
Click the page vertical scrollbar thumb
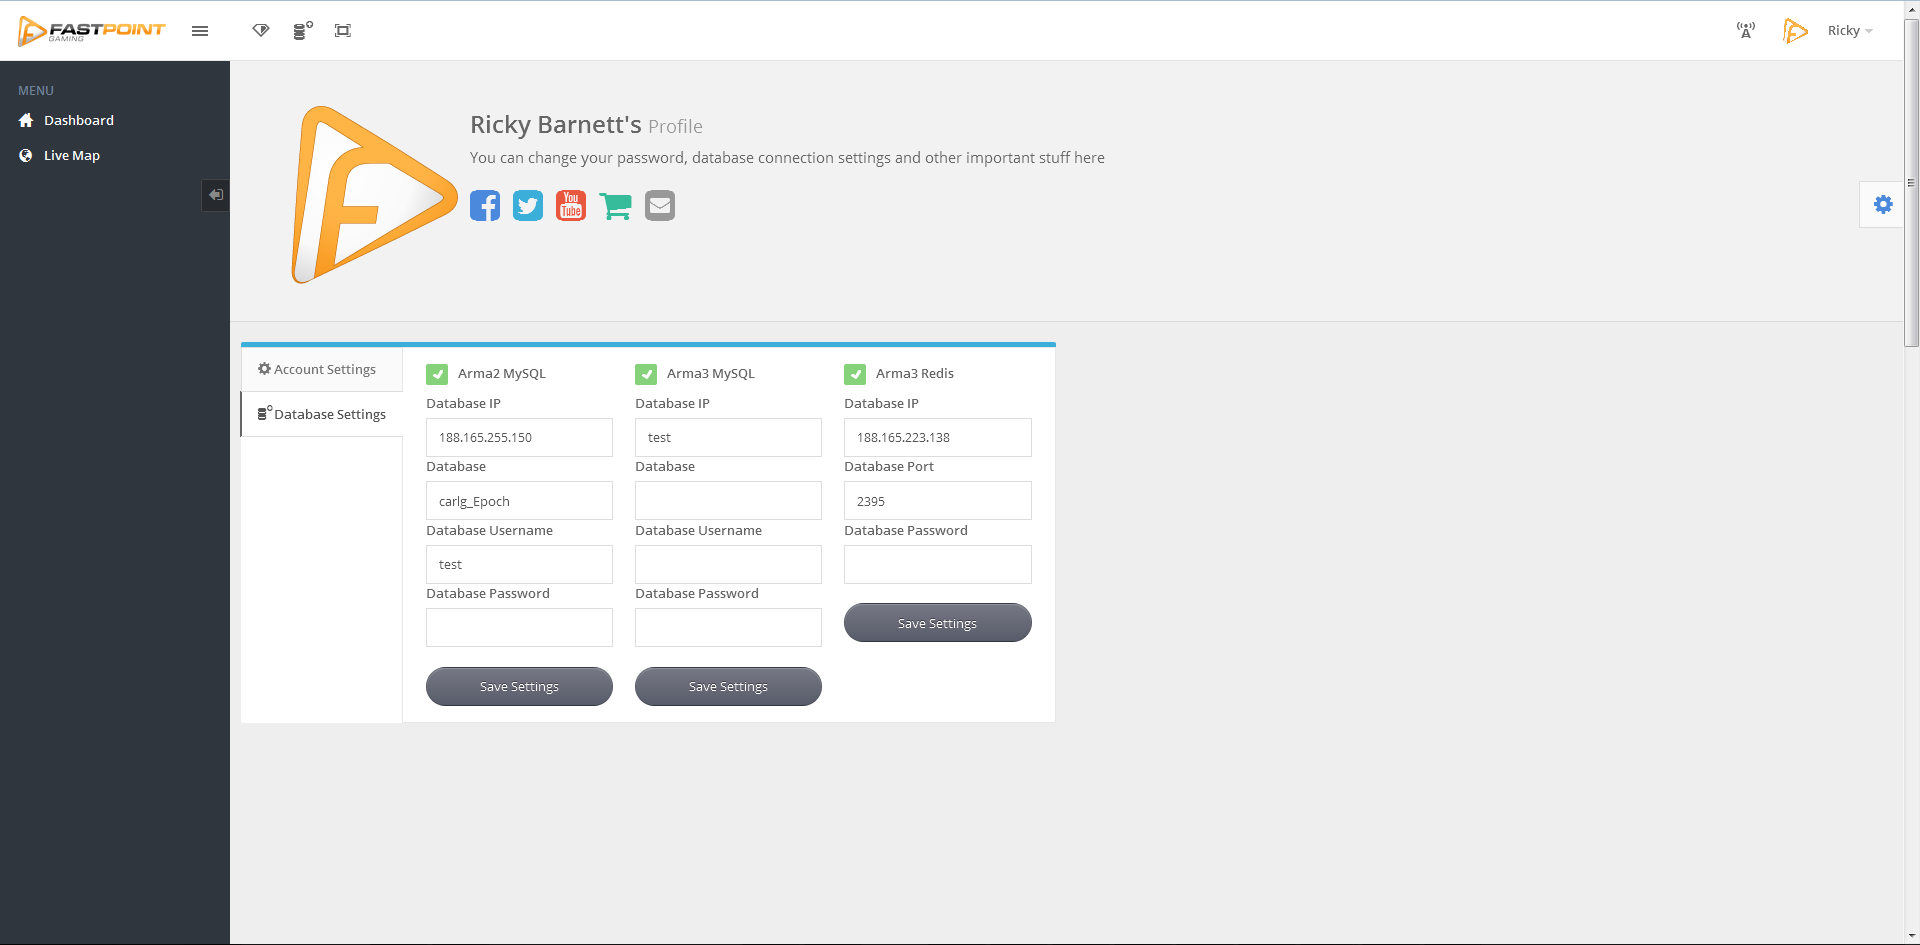(1911, 183)
